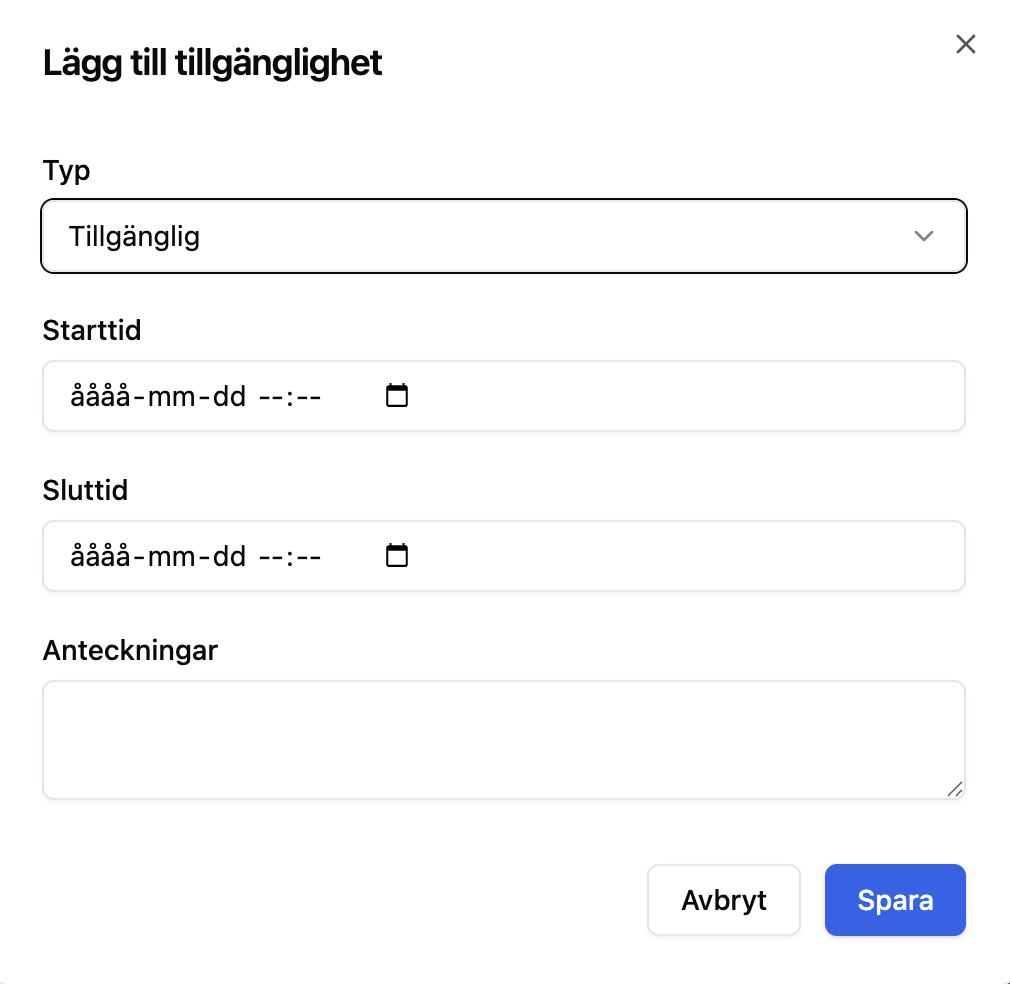
Task: Click the Starttid field label
Action: tap(91, 330)
